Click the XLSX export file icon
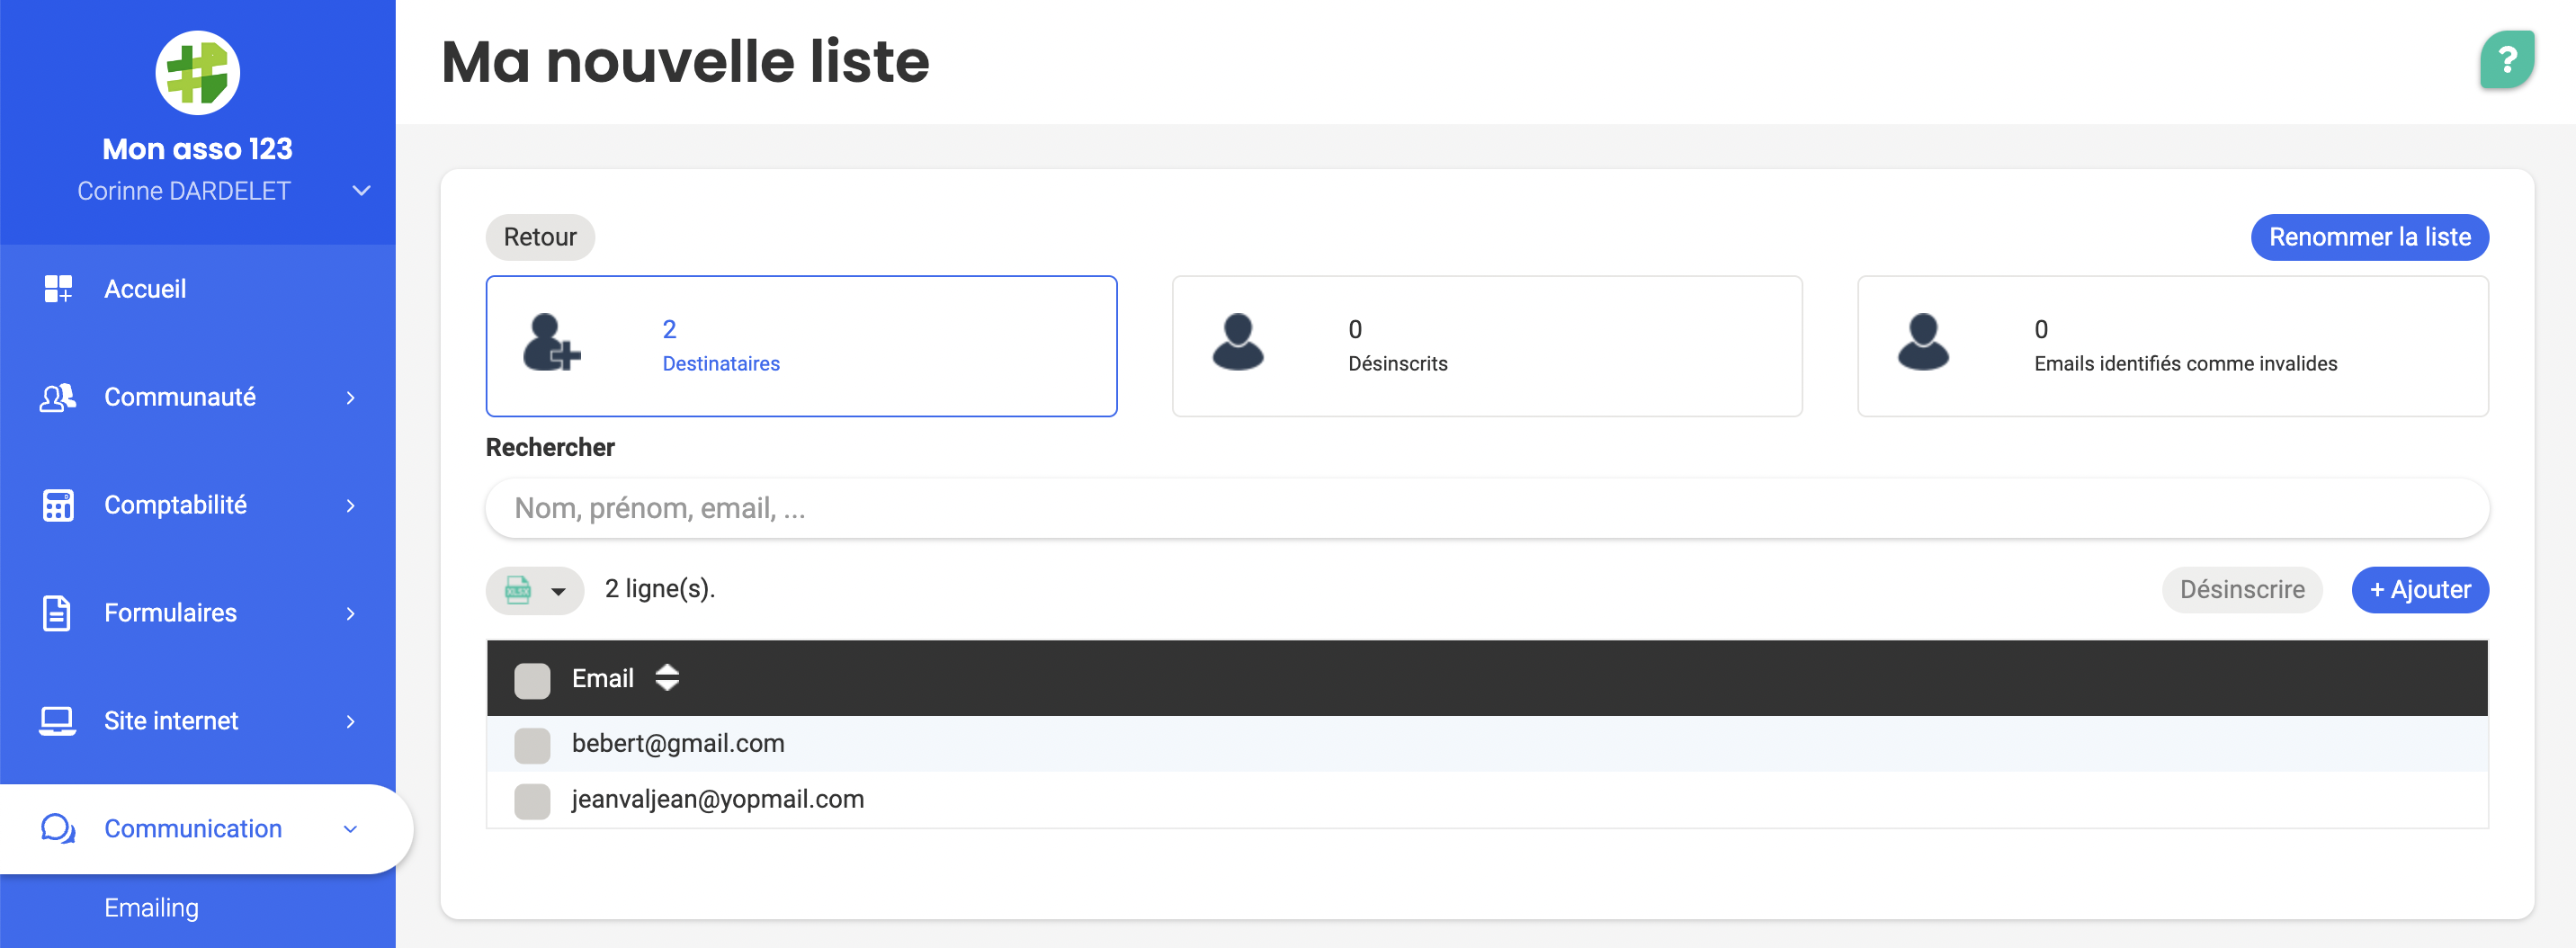The image size is (2576, 948). point(518,590)
